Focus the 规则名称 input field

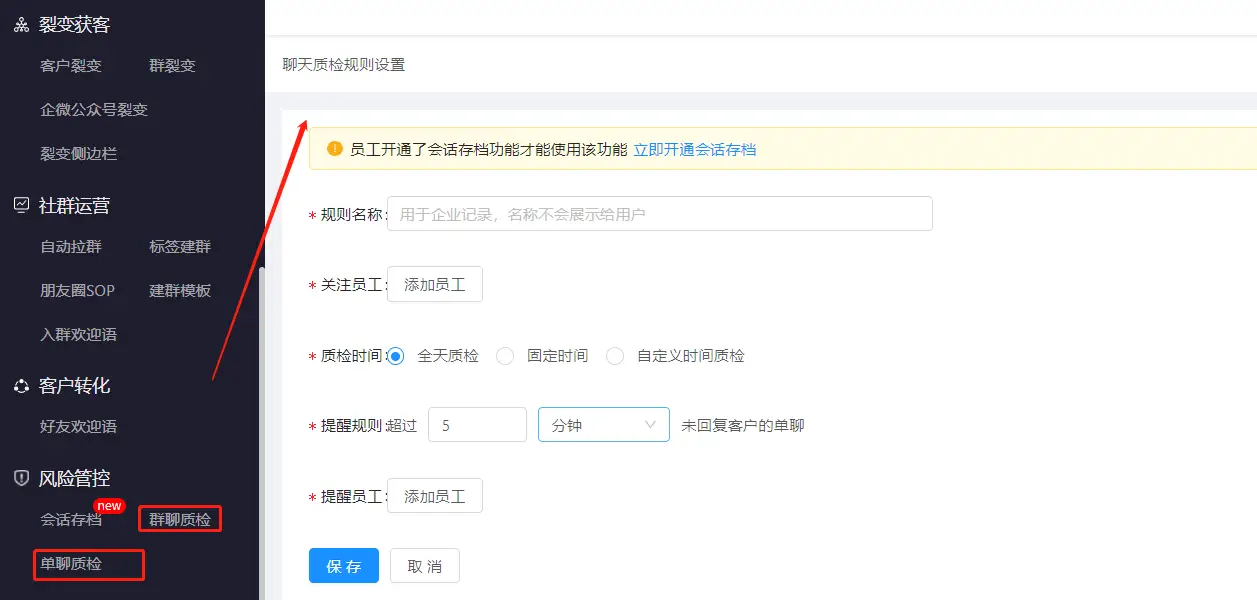tap(660, 214)
